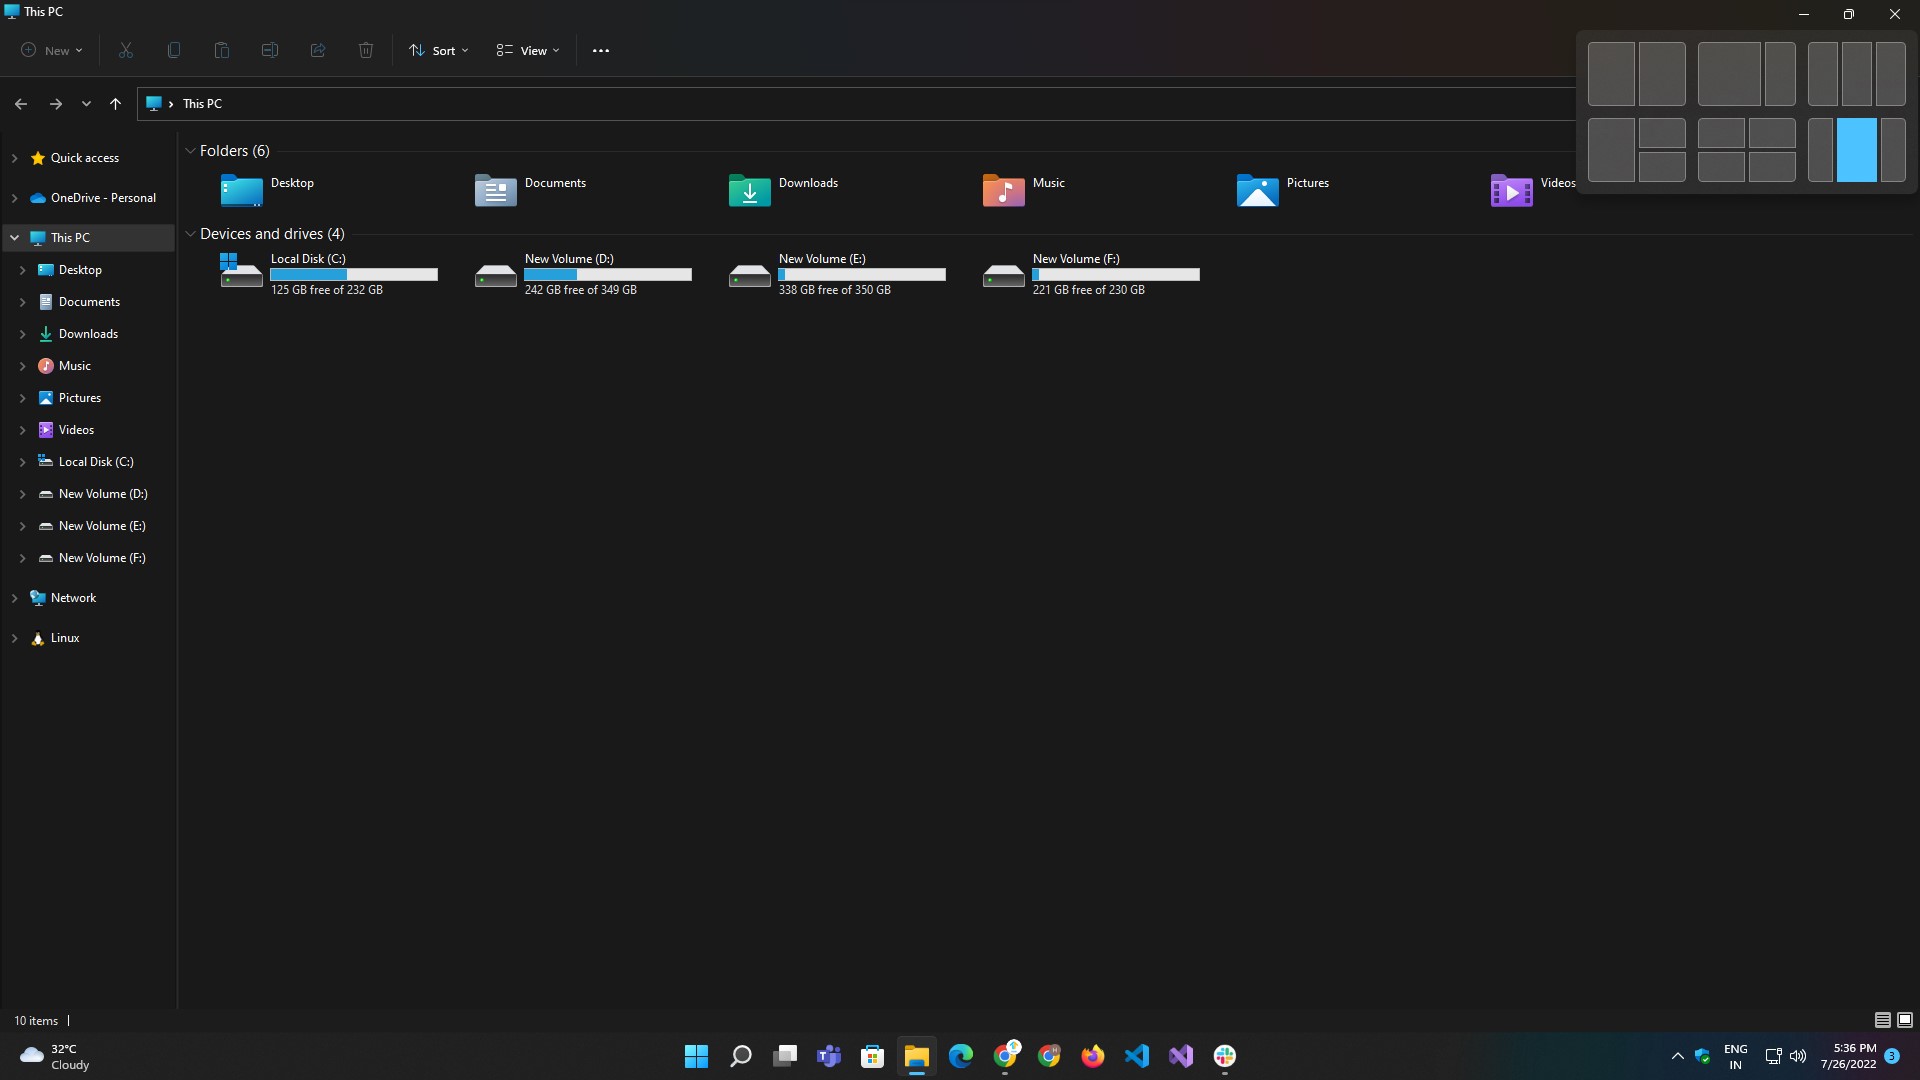Screen dimensions: 1920x1080
Task: Open the Sort dropdown menu
Action: coord(439,50)
